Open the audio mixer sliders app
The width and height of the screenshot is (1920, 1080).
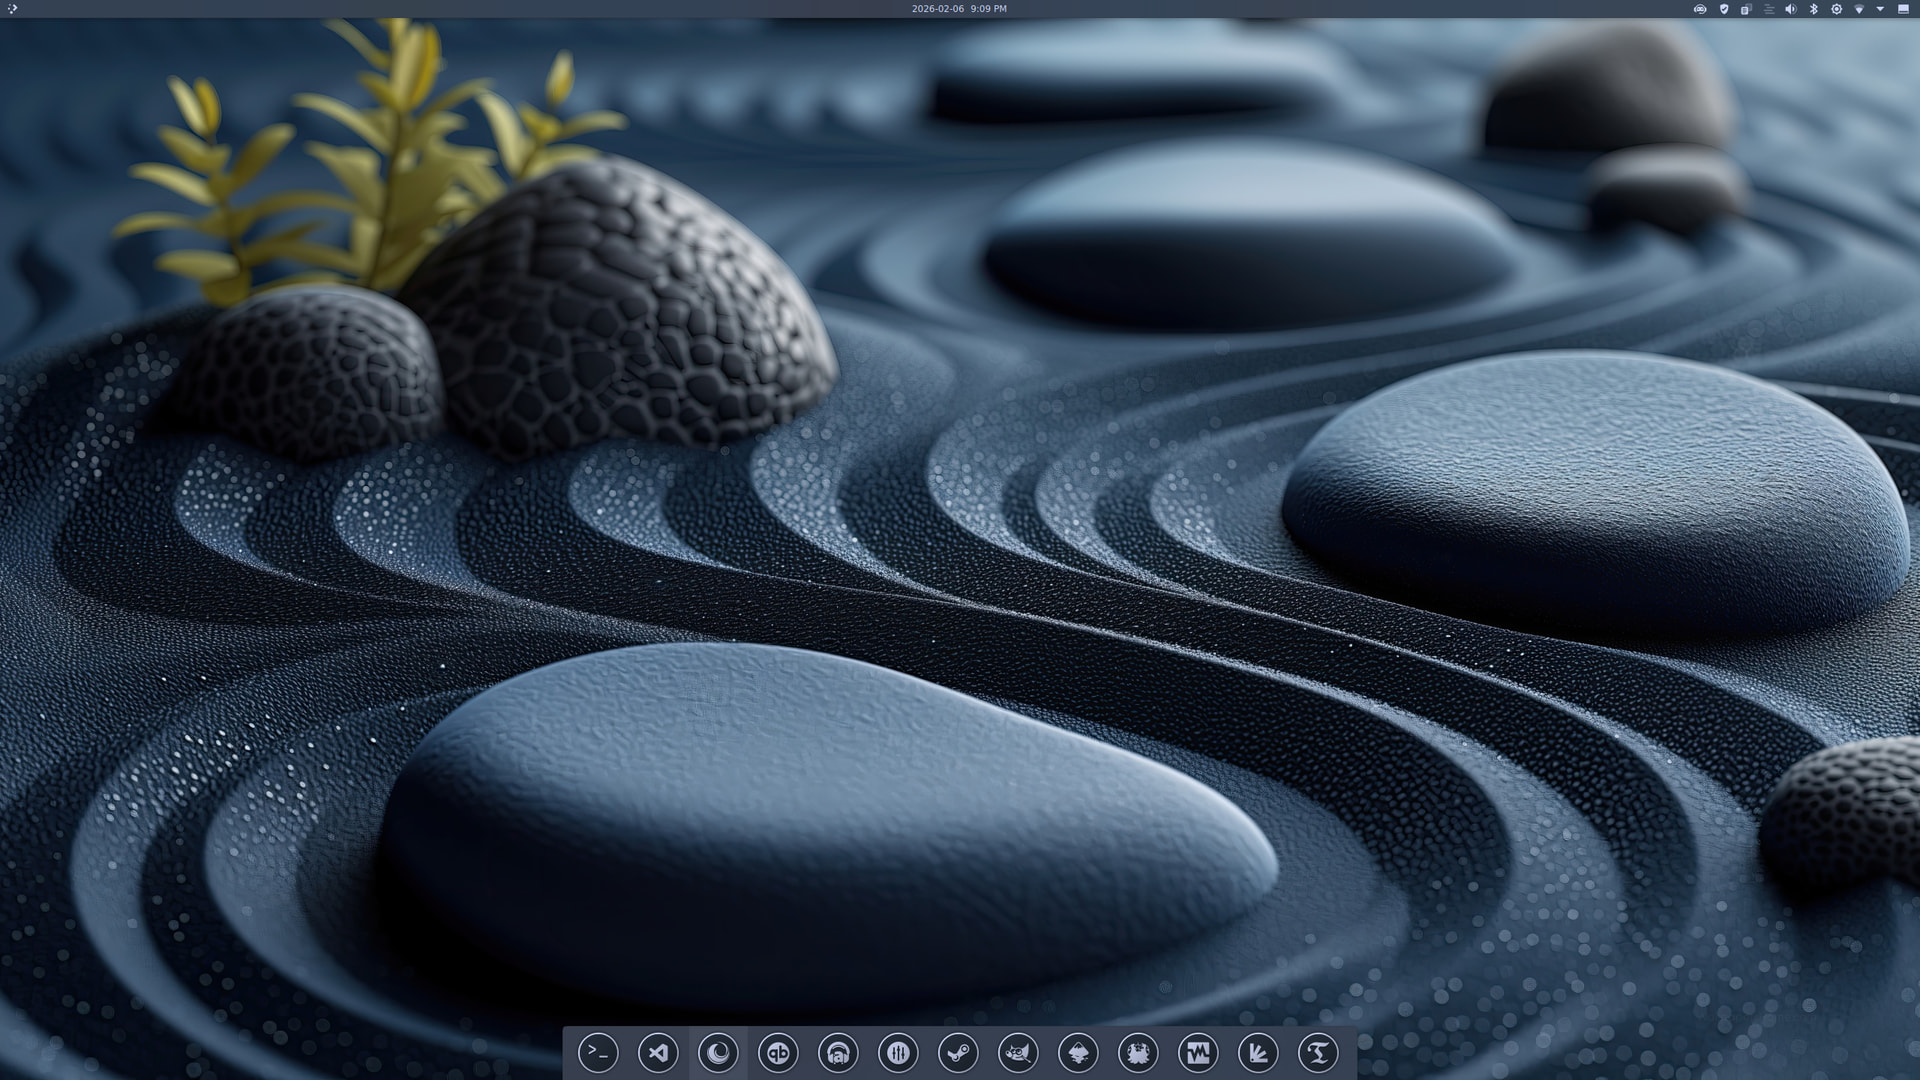point(898,1053)
